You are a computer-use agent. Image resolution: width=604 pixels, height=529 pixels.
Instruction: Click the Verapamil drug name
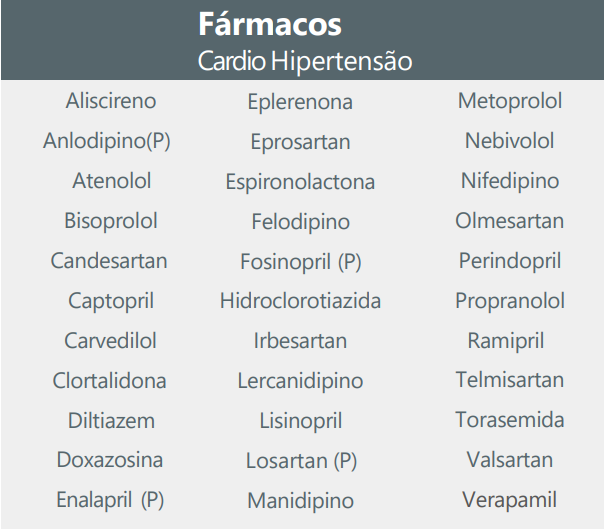510,500
